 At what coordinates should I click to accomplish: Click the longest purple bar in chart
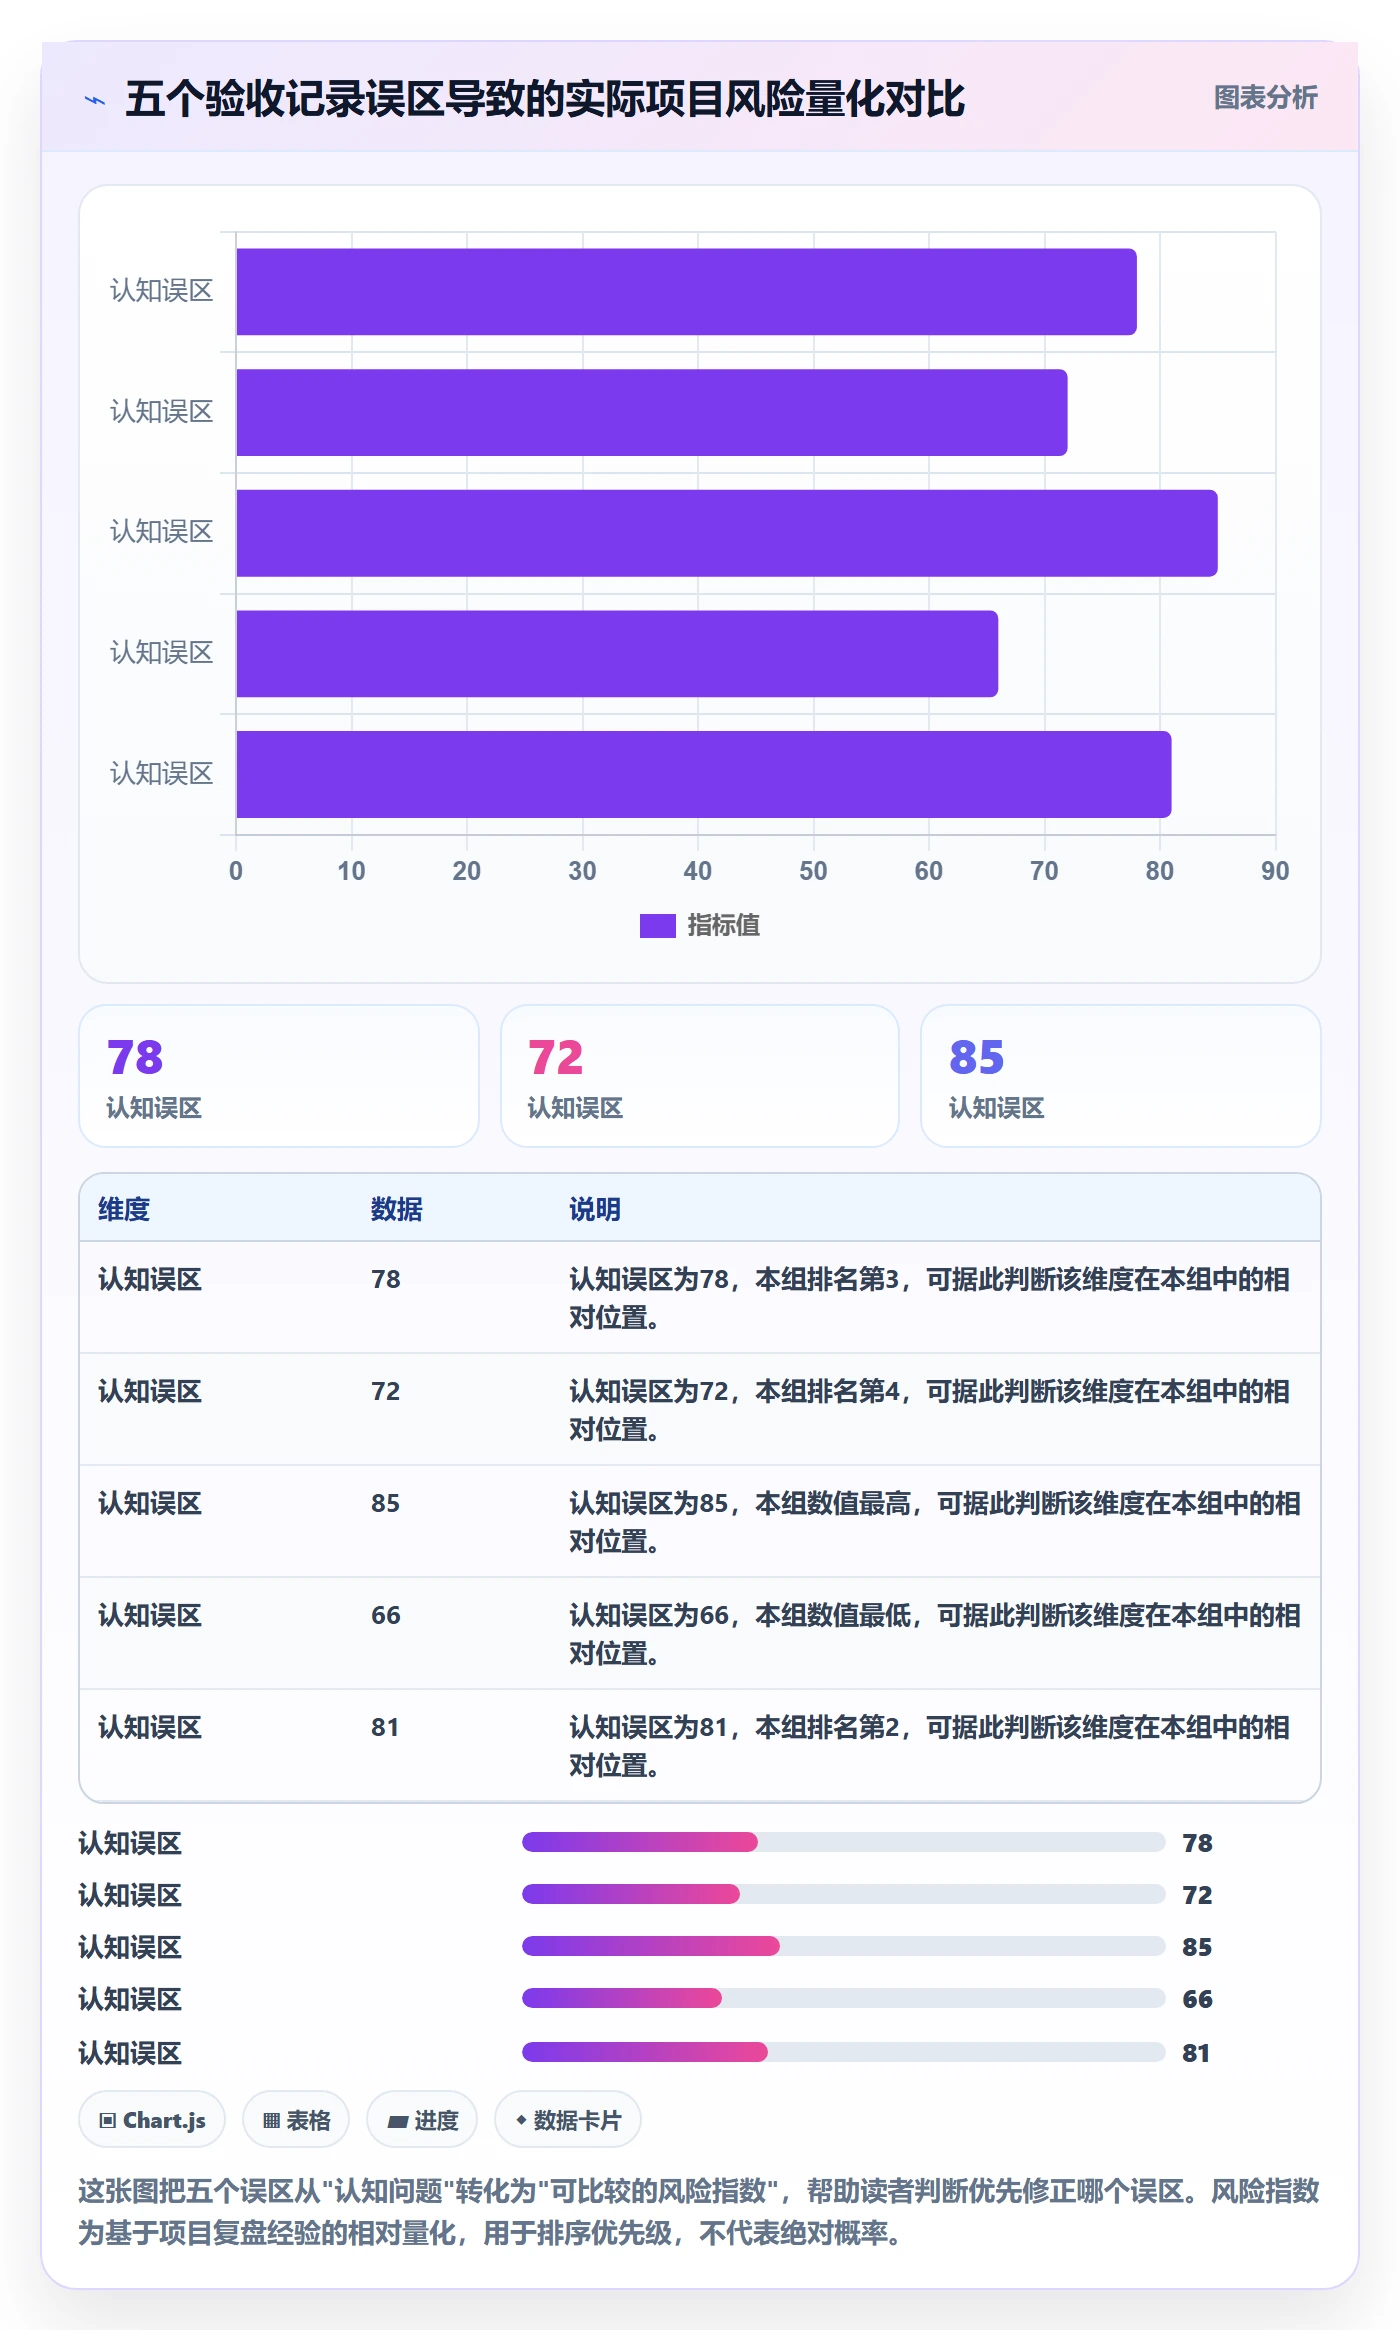click(x=727, y=533)
